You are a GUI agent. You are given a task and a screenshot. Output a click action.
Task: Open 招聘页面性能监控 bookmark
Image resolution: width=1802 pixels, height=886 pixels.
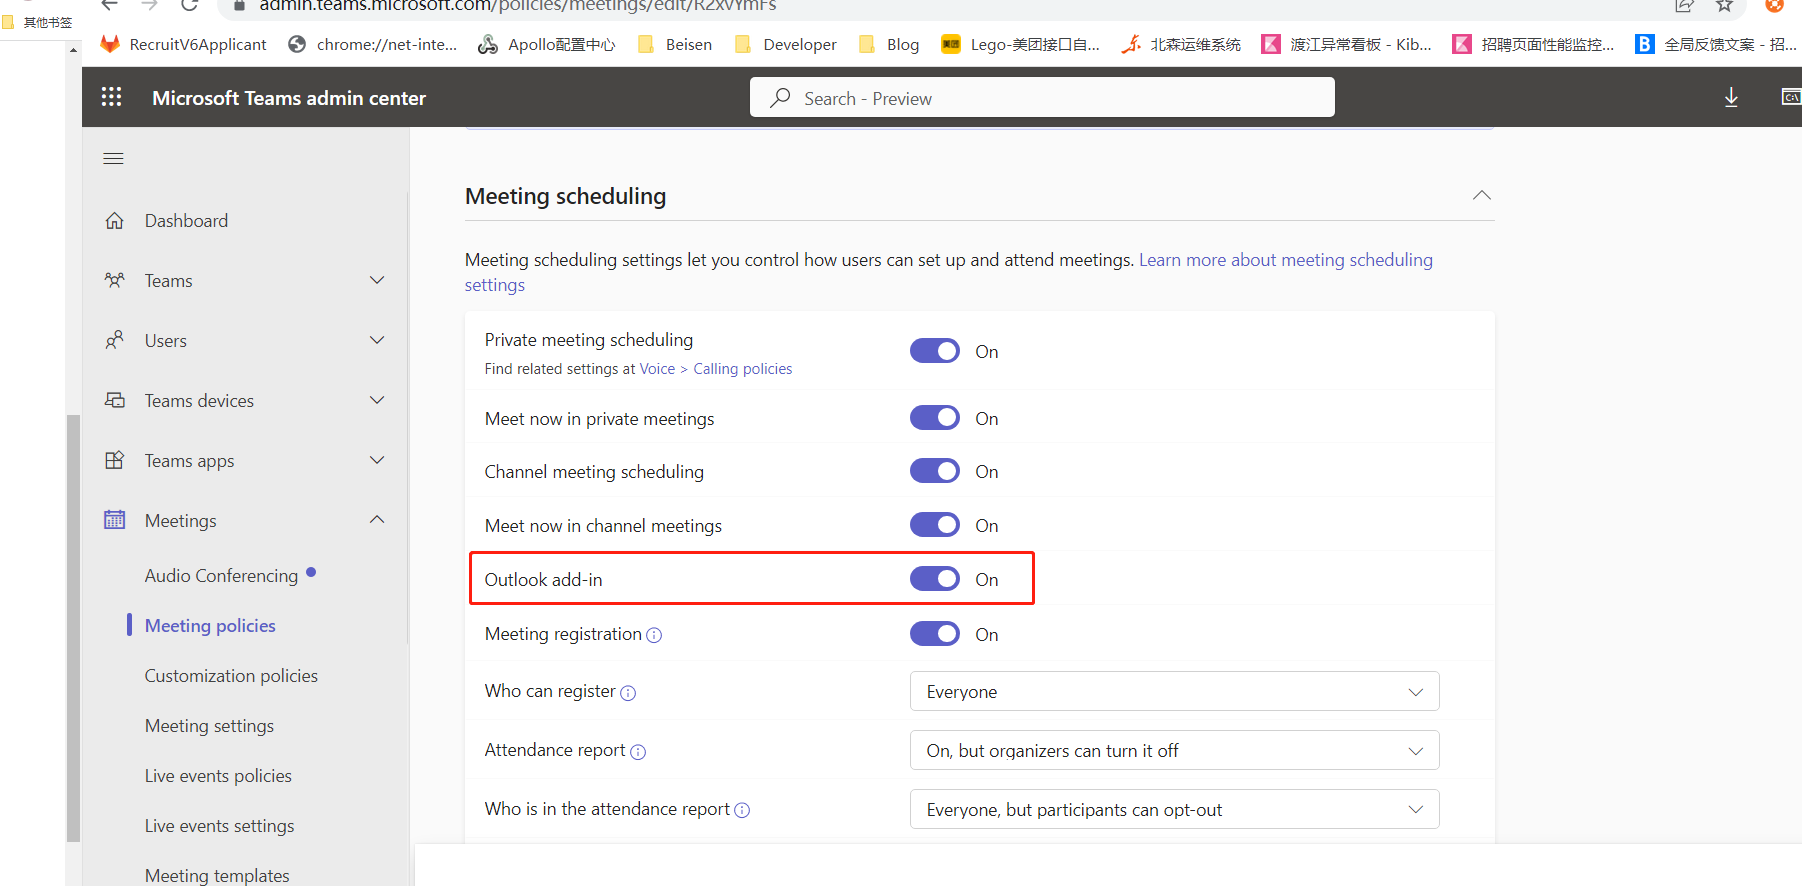(x=1533, y=44)
